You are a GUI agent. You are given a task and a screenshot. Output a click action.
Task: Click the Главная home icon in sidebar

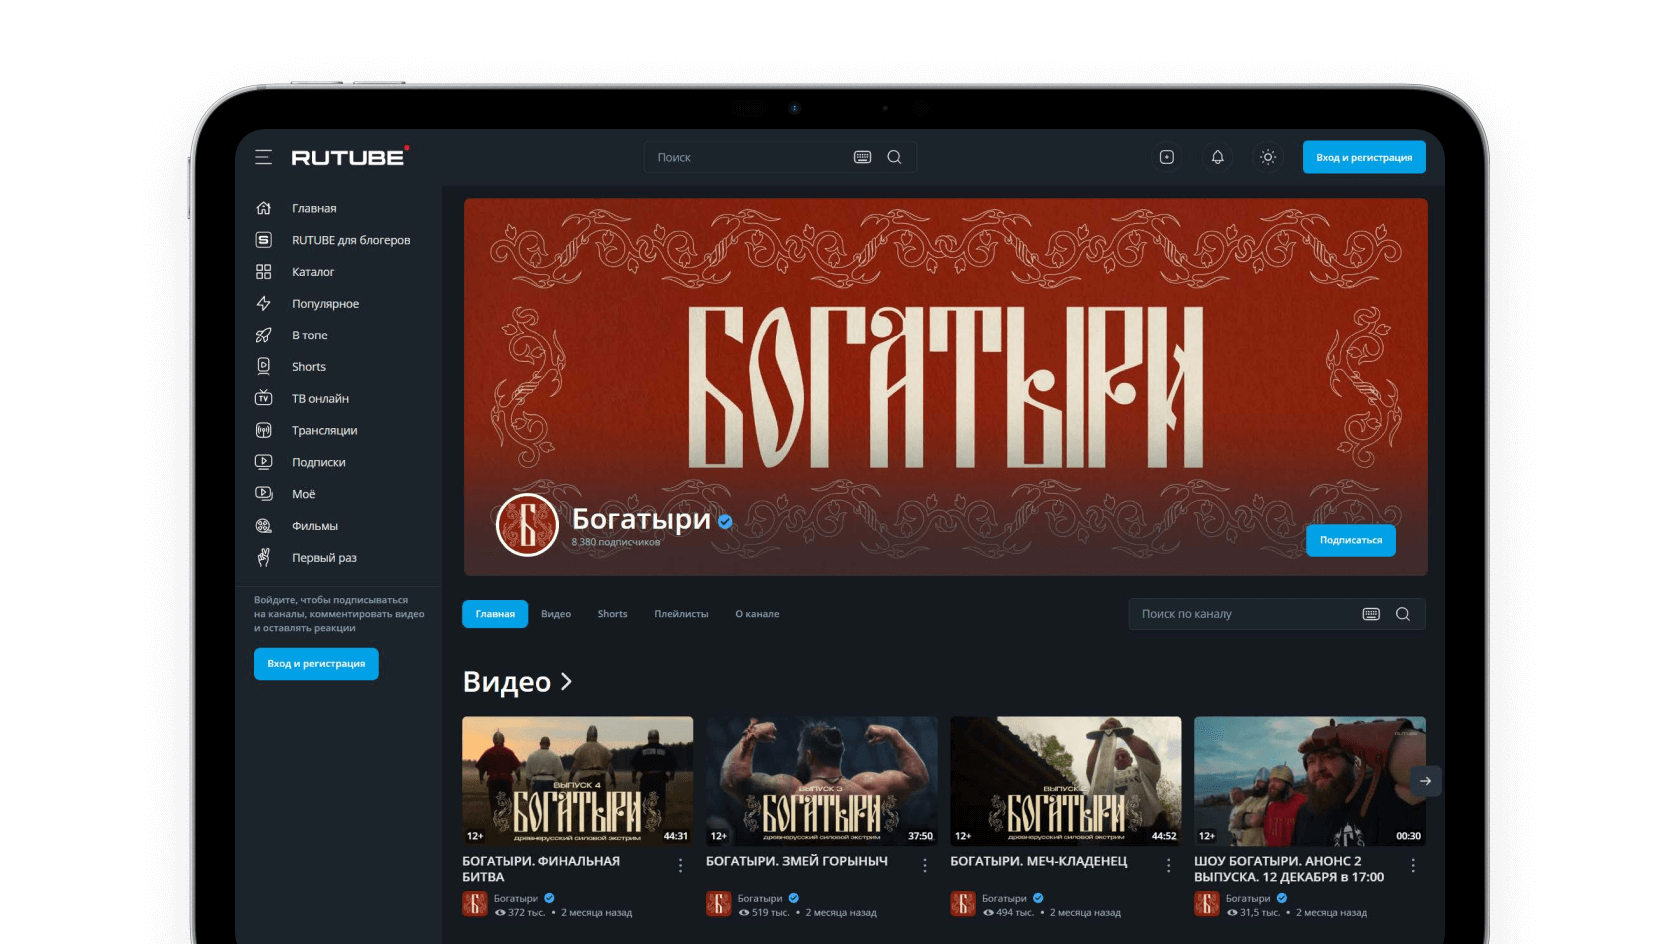(264, 208)
